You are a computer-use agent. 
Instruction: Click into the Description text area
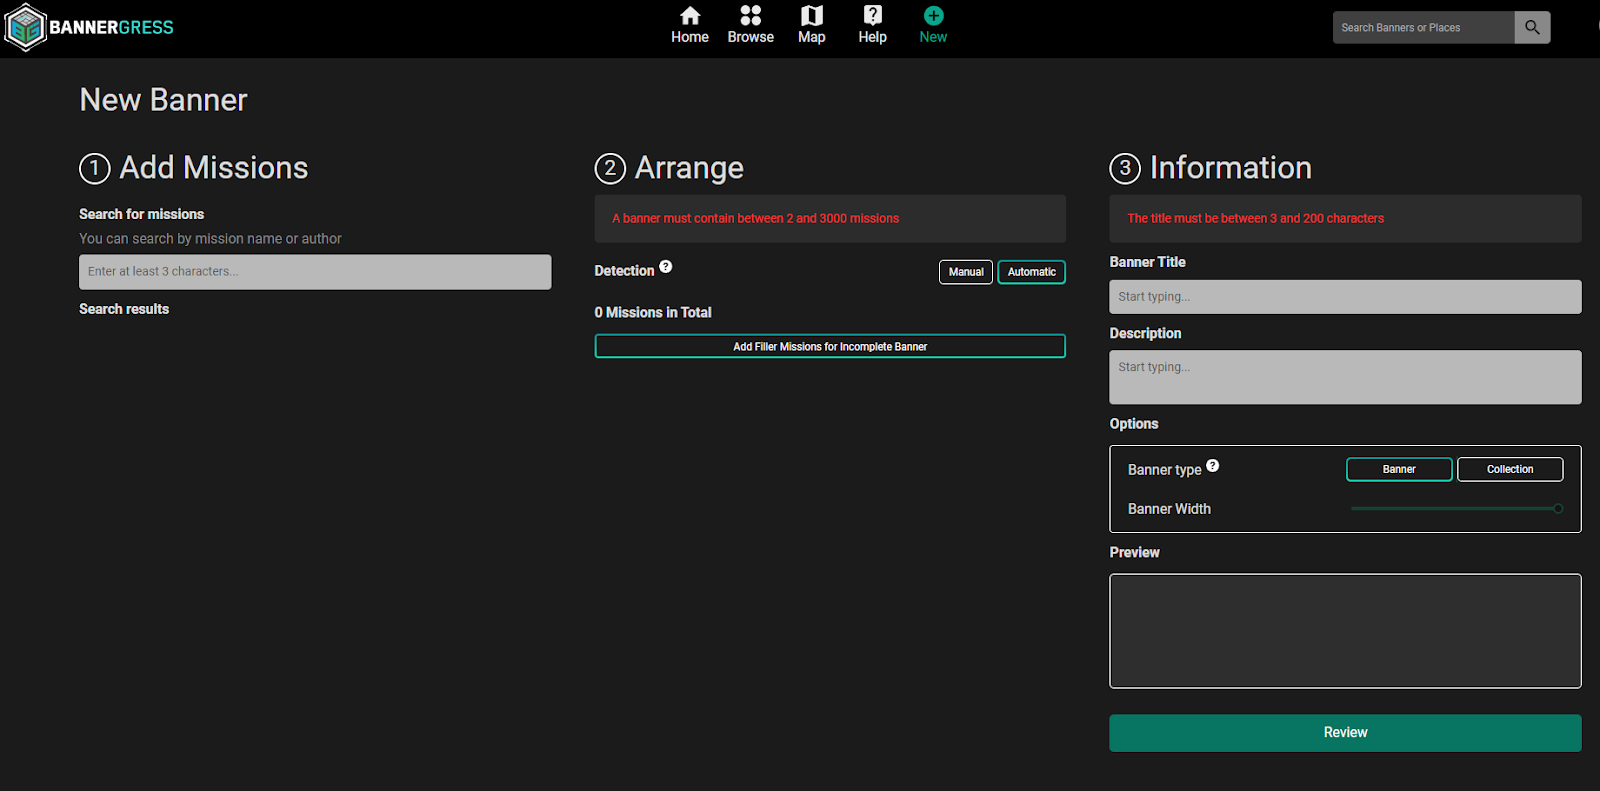1344,377
